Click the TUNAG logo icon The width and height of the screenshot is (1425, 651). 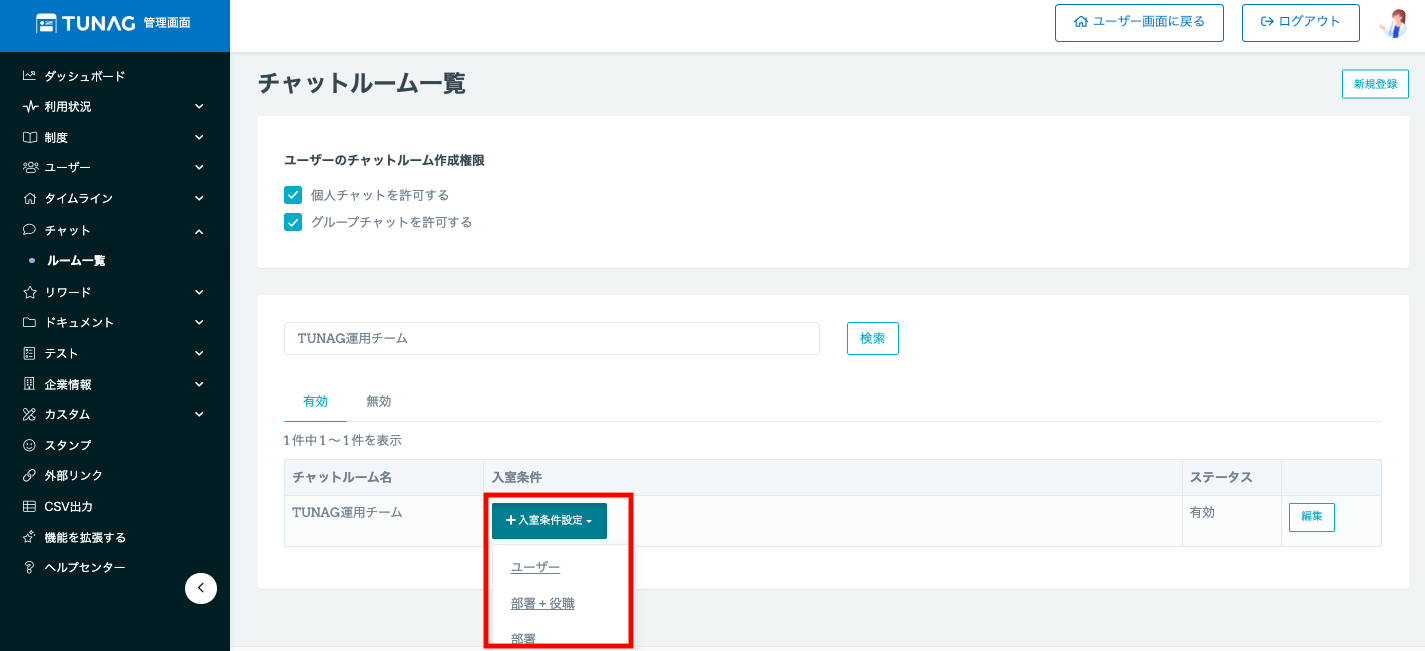47,23
